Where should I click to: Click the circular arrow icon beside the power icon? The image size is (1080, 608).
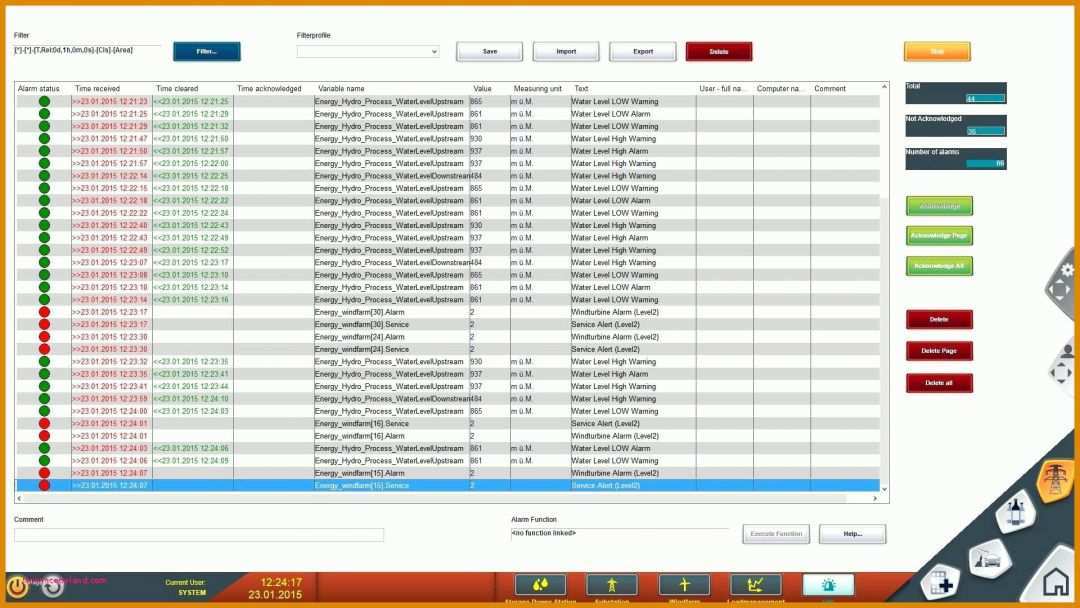[x=53, y=586]
